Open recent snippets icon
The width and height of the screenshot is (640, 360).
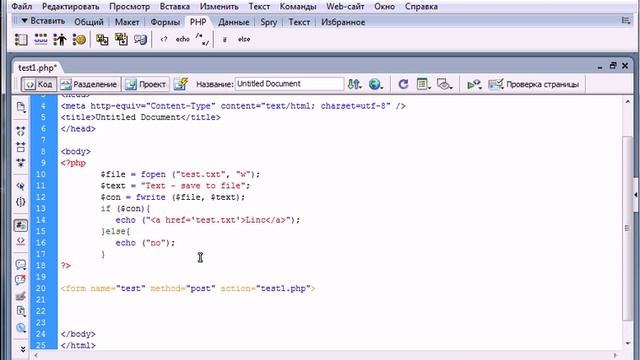point(21,311)
